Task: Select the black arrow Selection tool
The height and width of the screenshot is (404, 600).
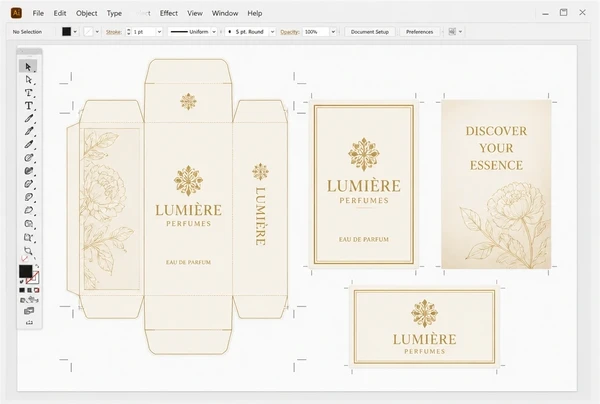Action: pos(28,67)
